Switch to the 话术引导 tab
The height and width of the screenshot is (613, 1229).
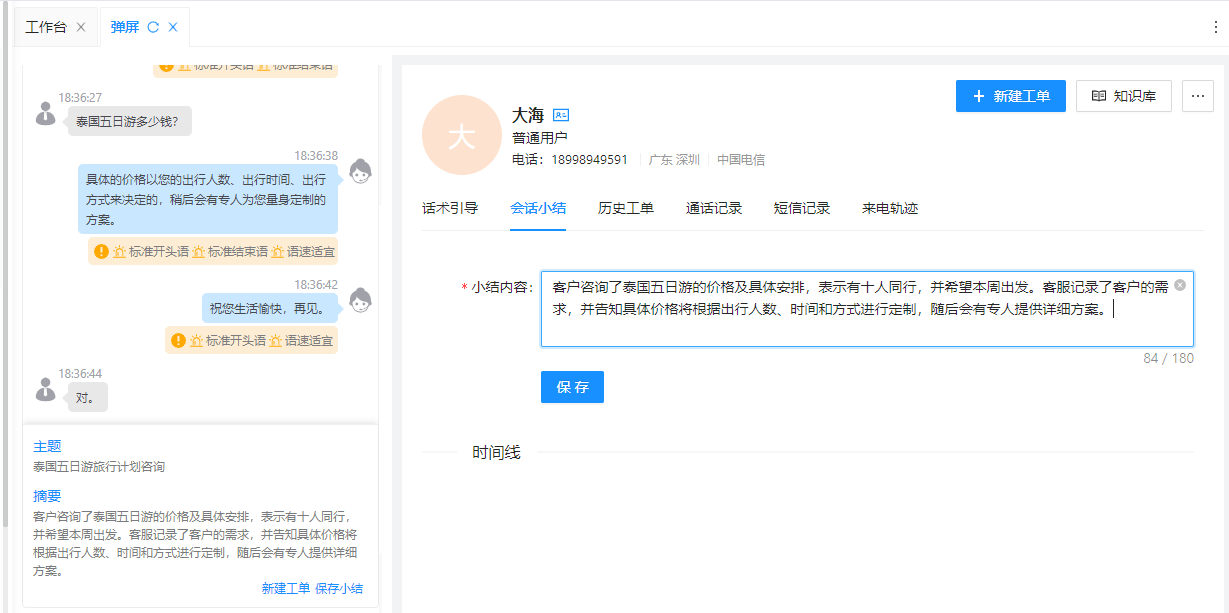pos(450,209)
